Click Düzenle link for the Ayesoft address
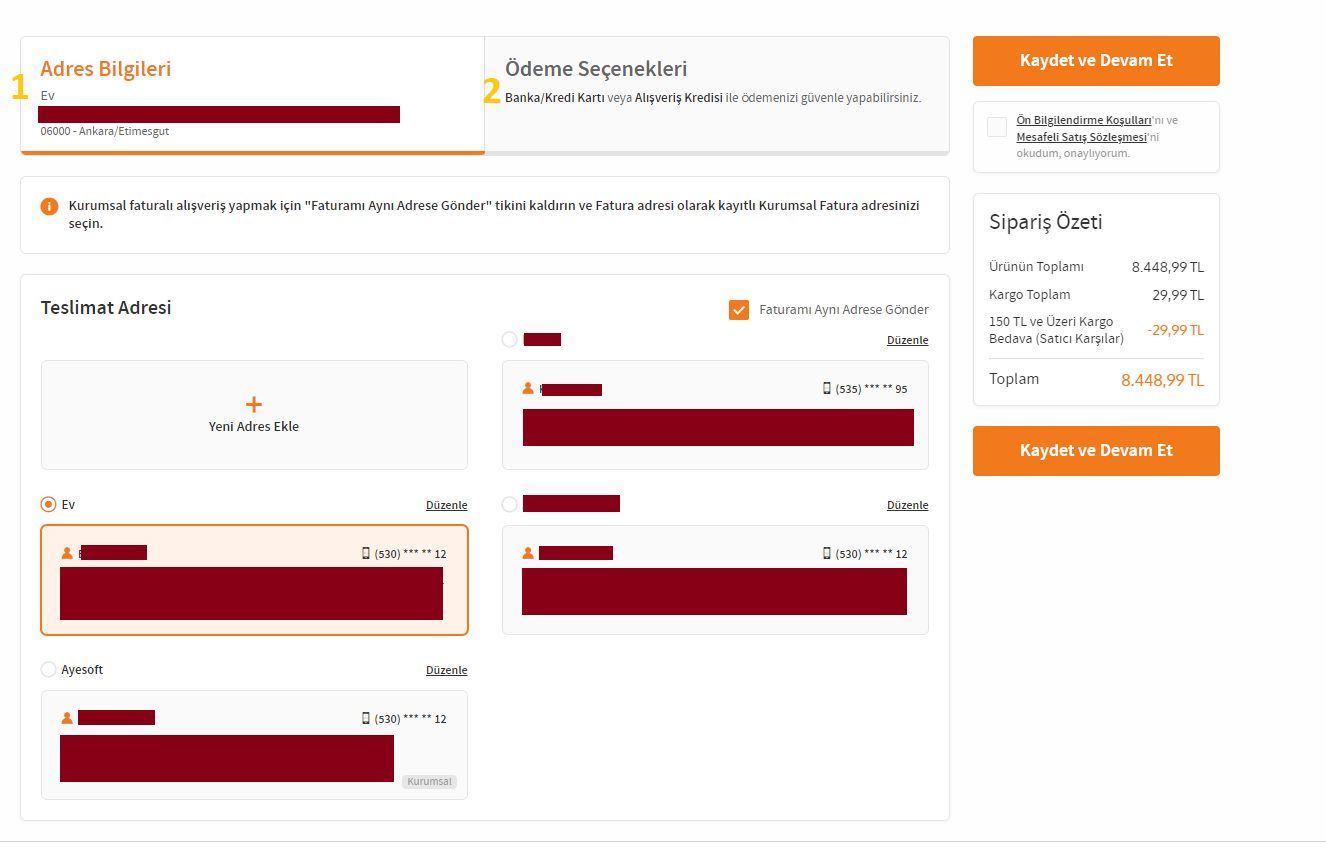This screenshot has width=1326, height=868. [447, 671]
